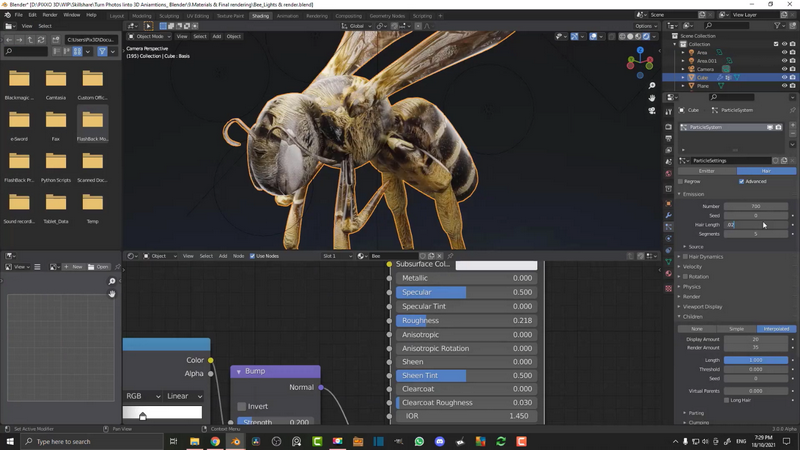
Task: Open the Output properties tab icon
Action: (668, 138)
